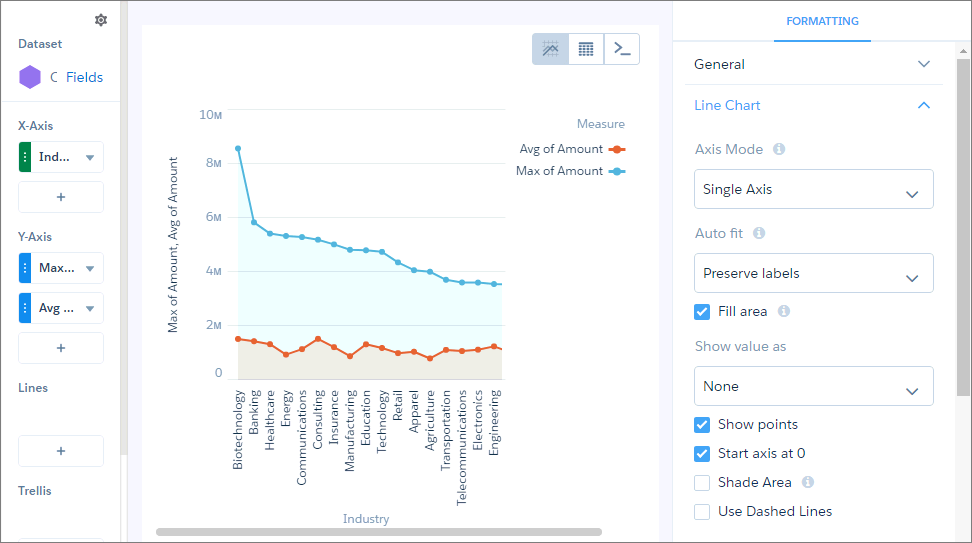972x543 pixels.
Task: Click the formatting panel vertical scrollbar
Action: pyautogui.click(x=963, y=227)
